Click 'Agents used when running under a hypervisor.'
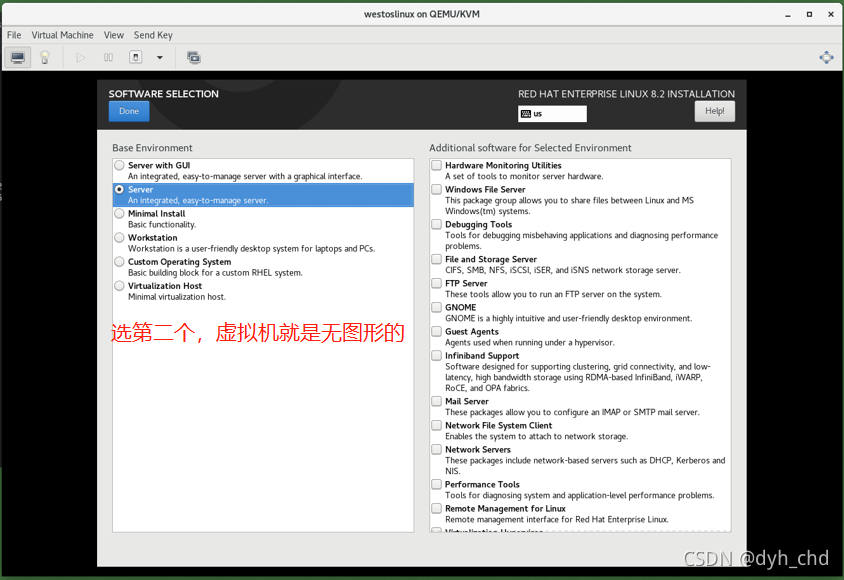The image size is (844, 580). (530, 343)
